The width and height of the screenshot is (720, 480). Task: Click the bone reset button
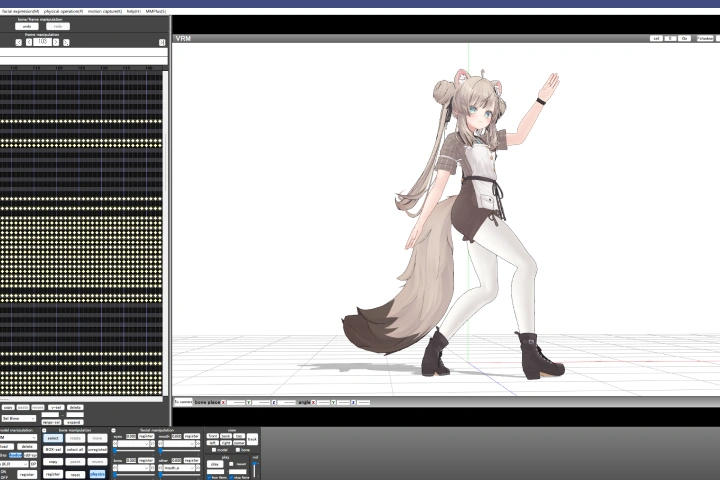click(75, 474)
